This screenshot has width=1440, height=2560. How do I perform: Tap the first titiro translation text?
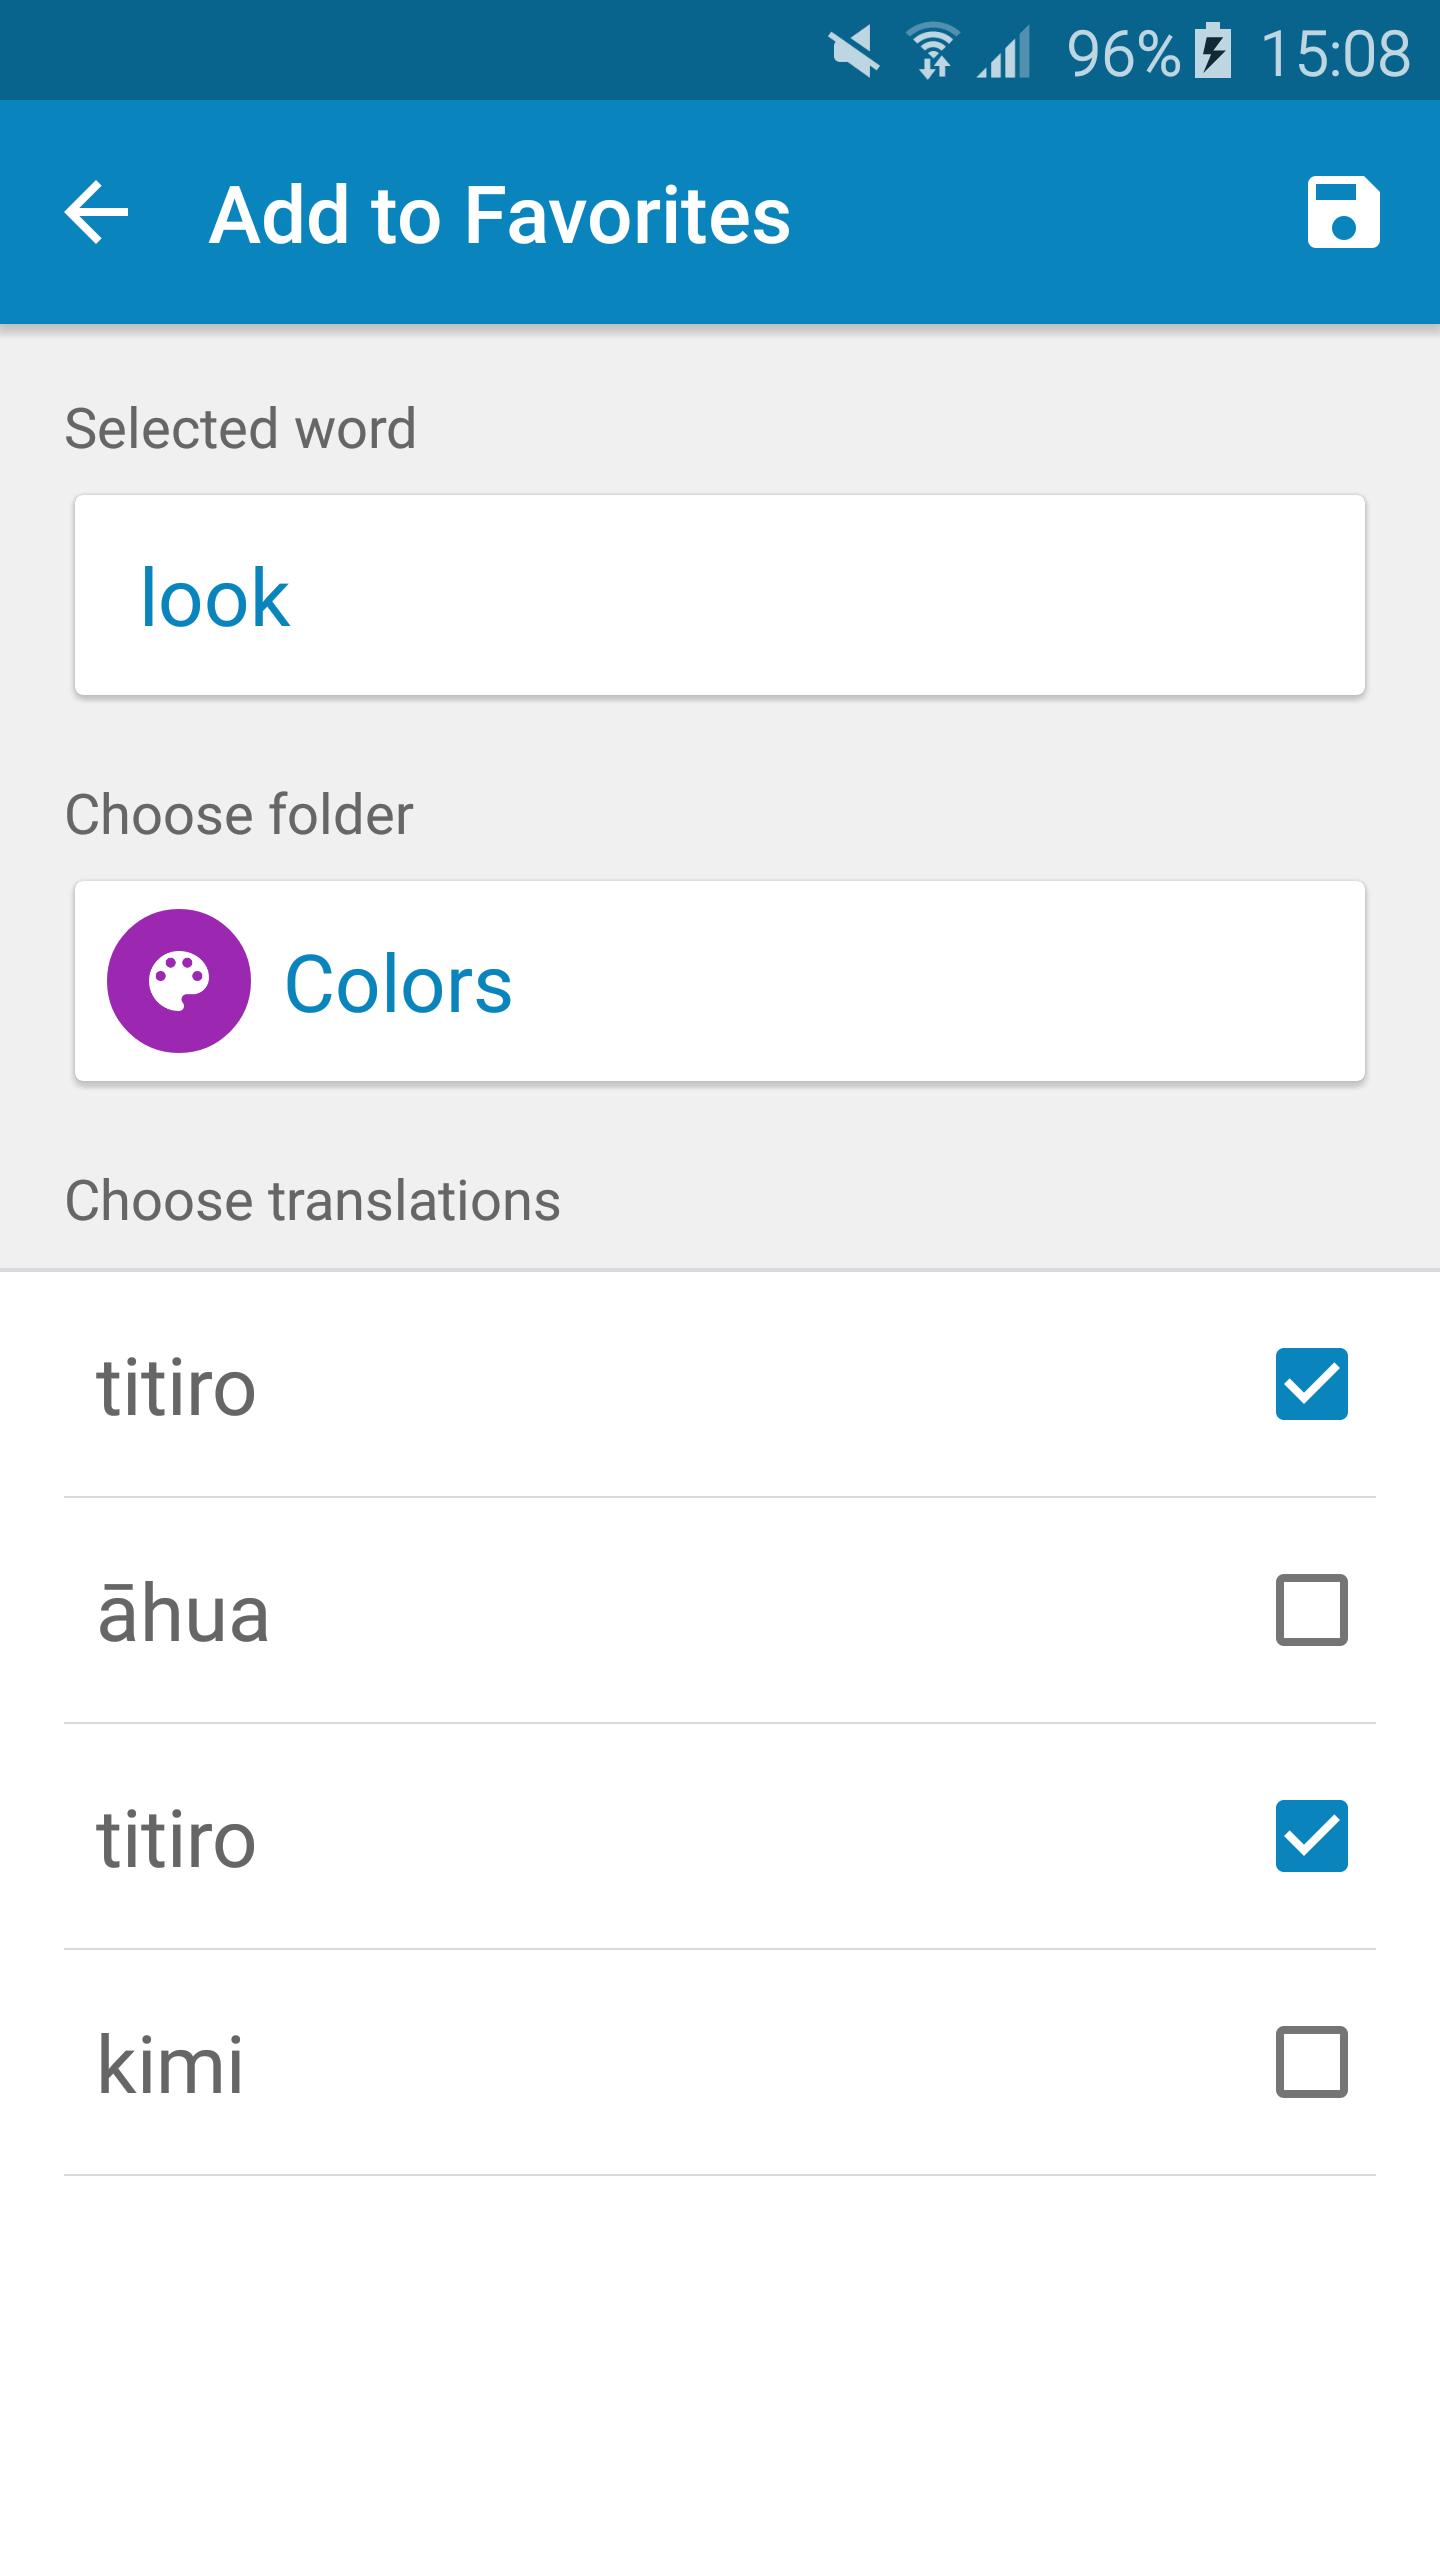pos(176,1388)
